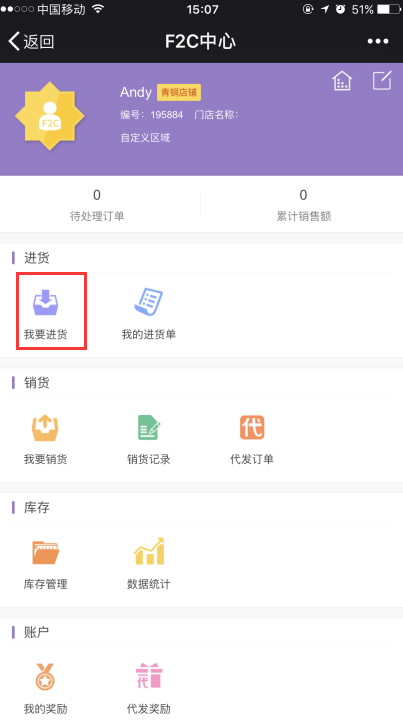Tap the 15:07 status bar clock

point(202,9)
